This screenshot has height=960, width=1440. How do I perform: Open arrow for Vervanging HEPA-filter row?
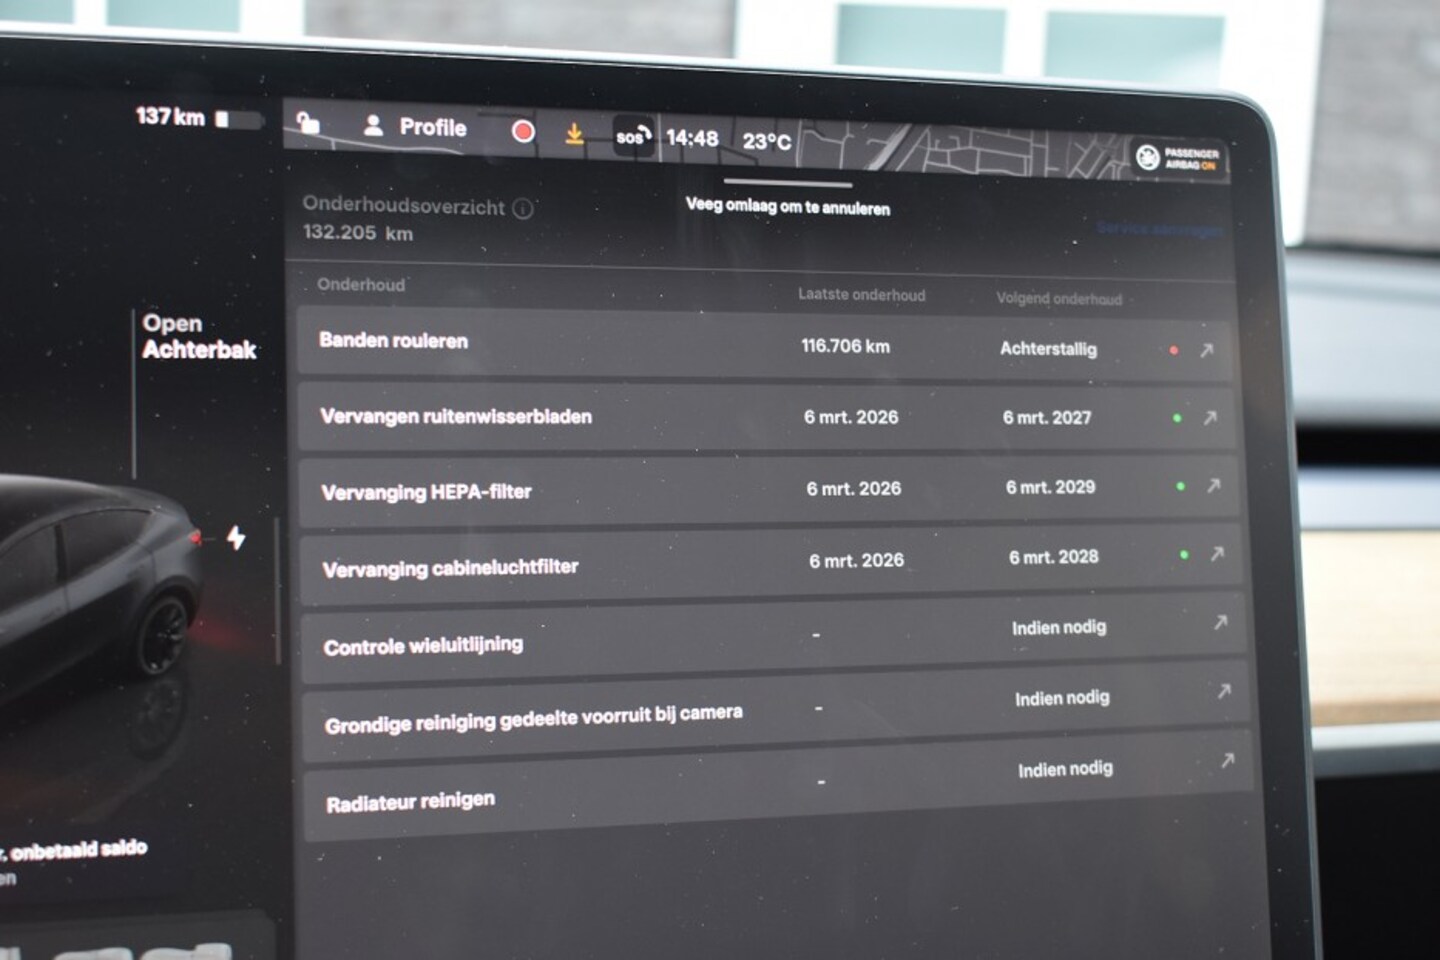[1213, 486]
